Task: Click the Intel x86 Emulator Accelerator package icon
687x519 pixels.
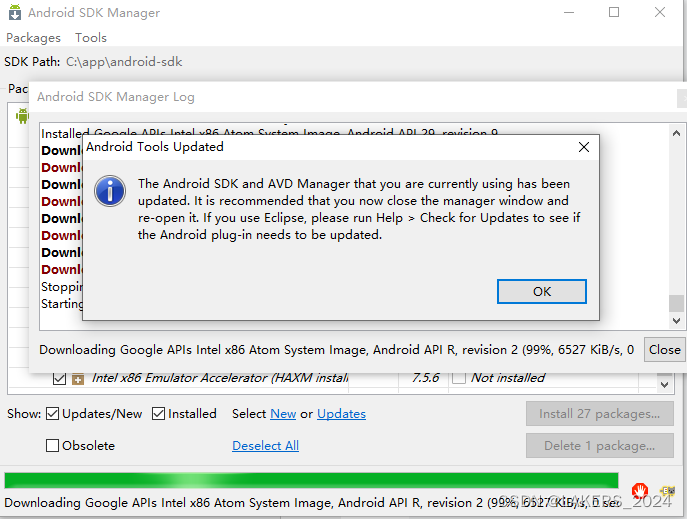Action: [78, 379]
